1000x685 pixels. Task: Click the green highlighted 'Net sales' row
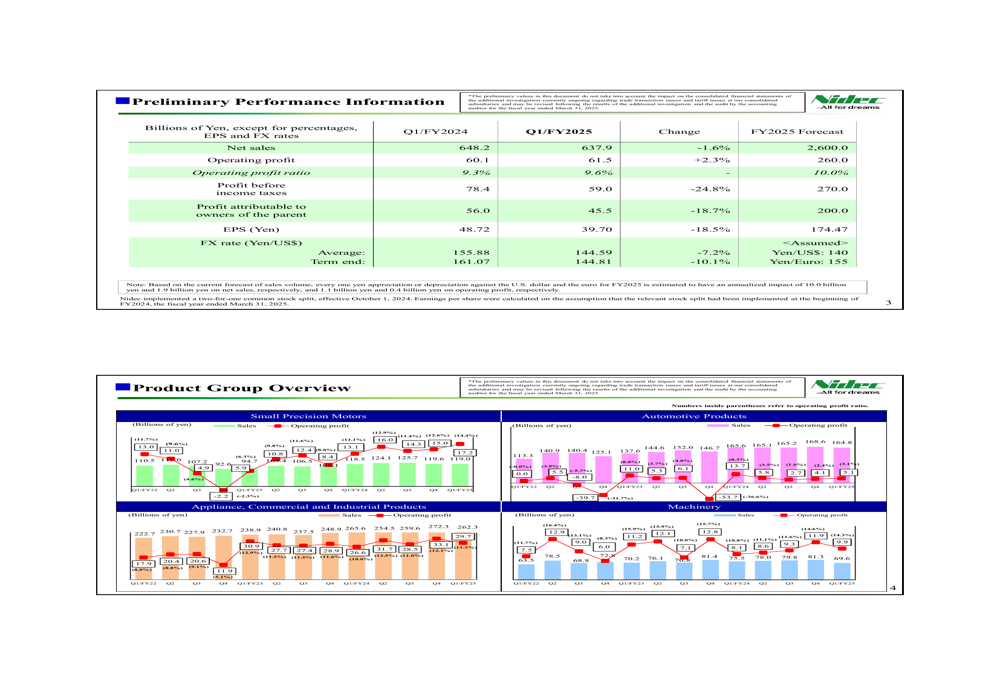(x=250, y=147)
